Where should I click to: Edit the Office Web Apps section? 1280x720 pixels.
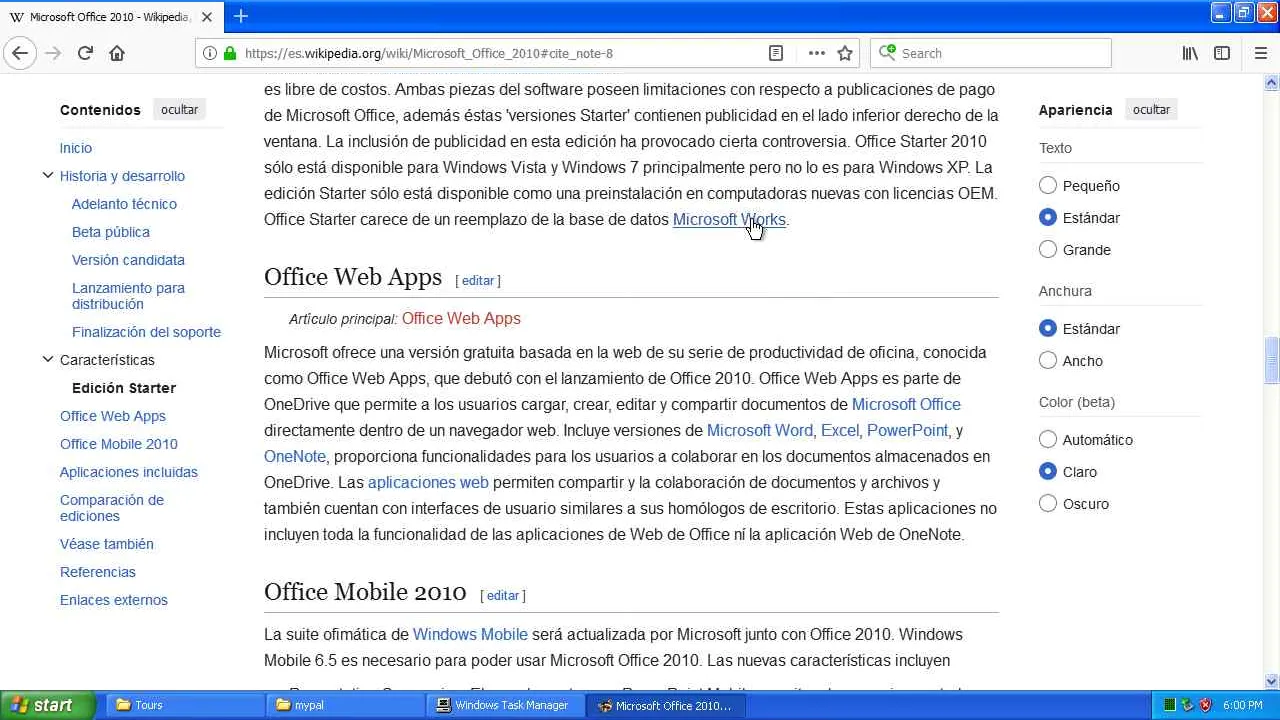click(478, 281)
